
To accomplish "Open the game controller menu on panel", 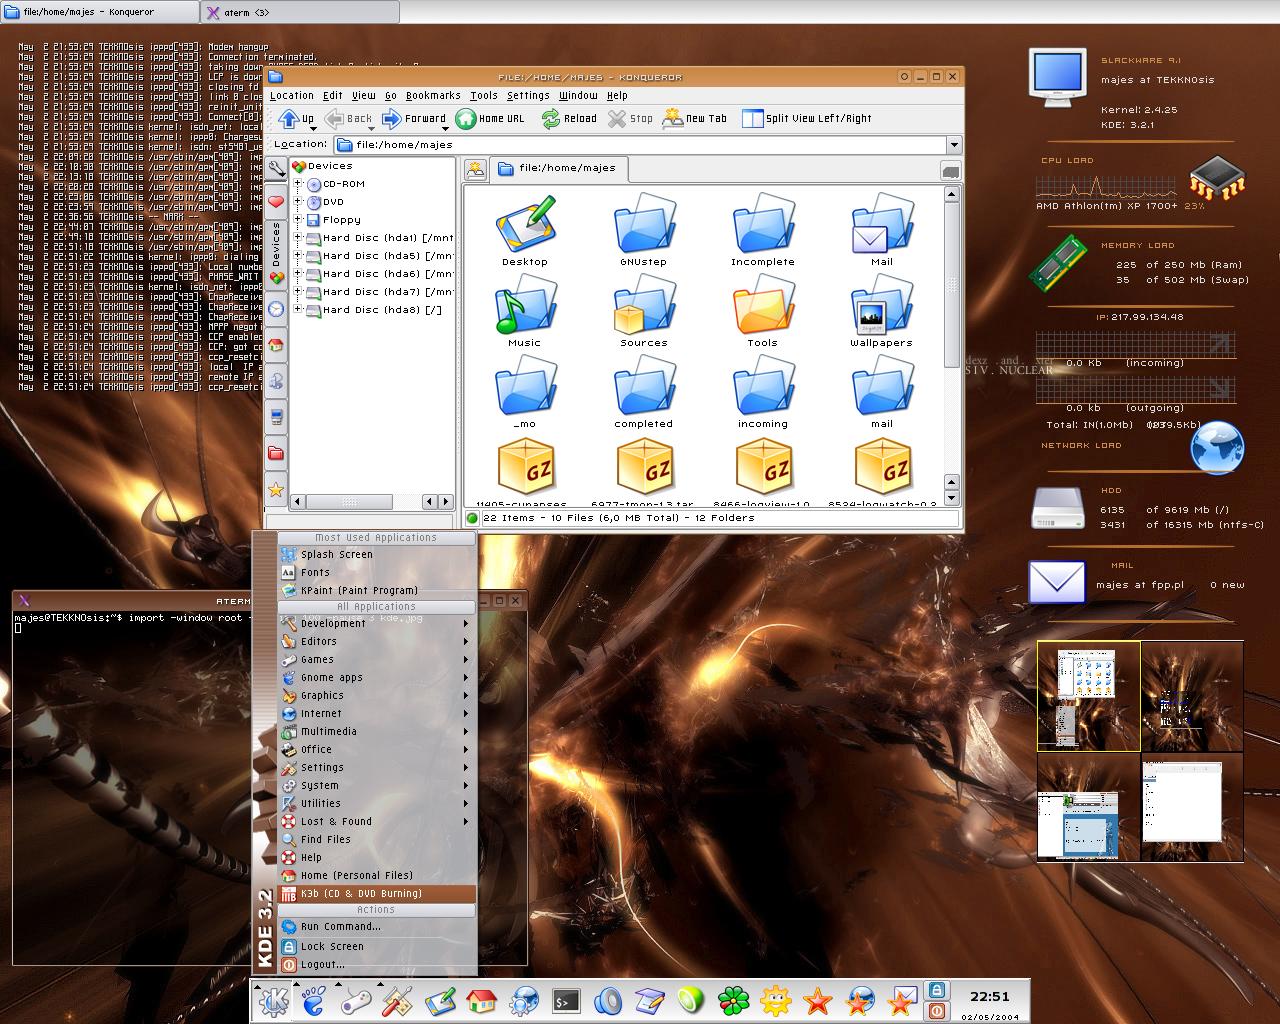I will [x=356, y=1001].
